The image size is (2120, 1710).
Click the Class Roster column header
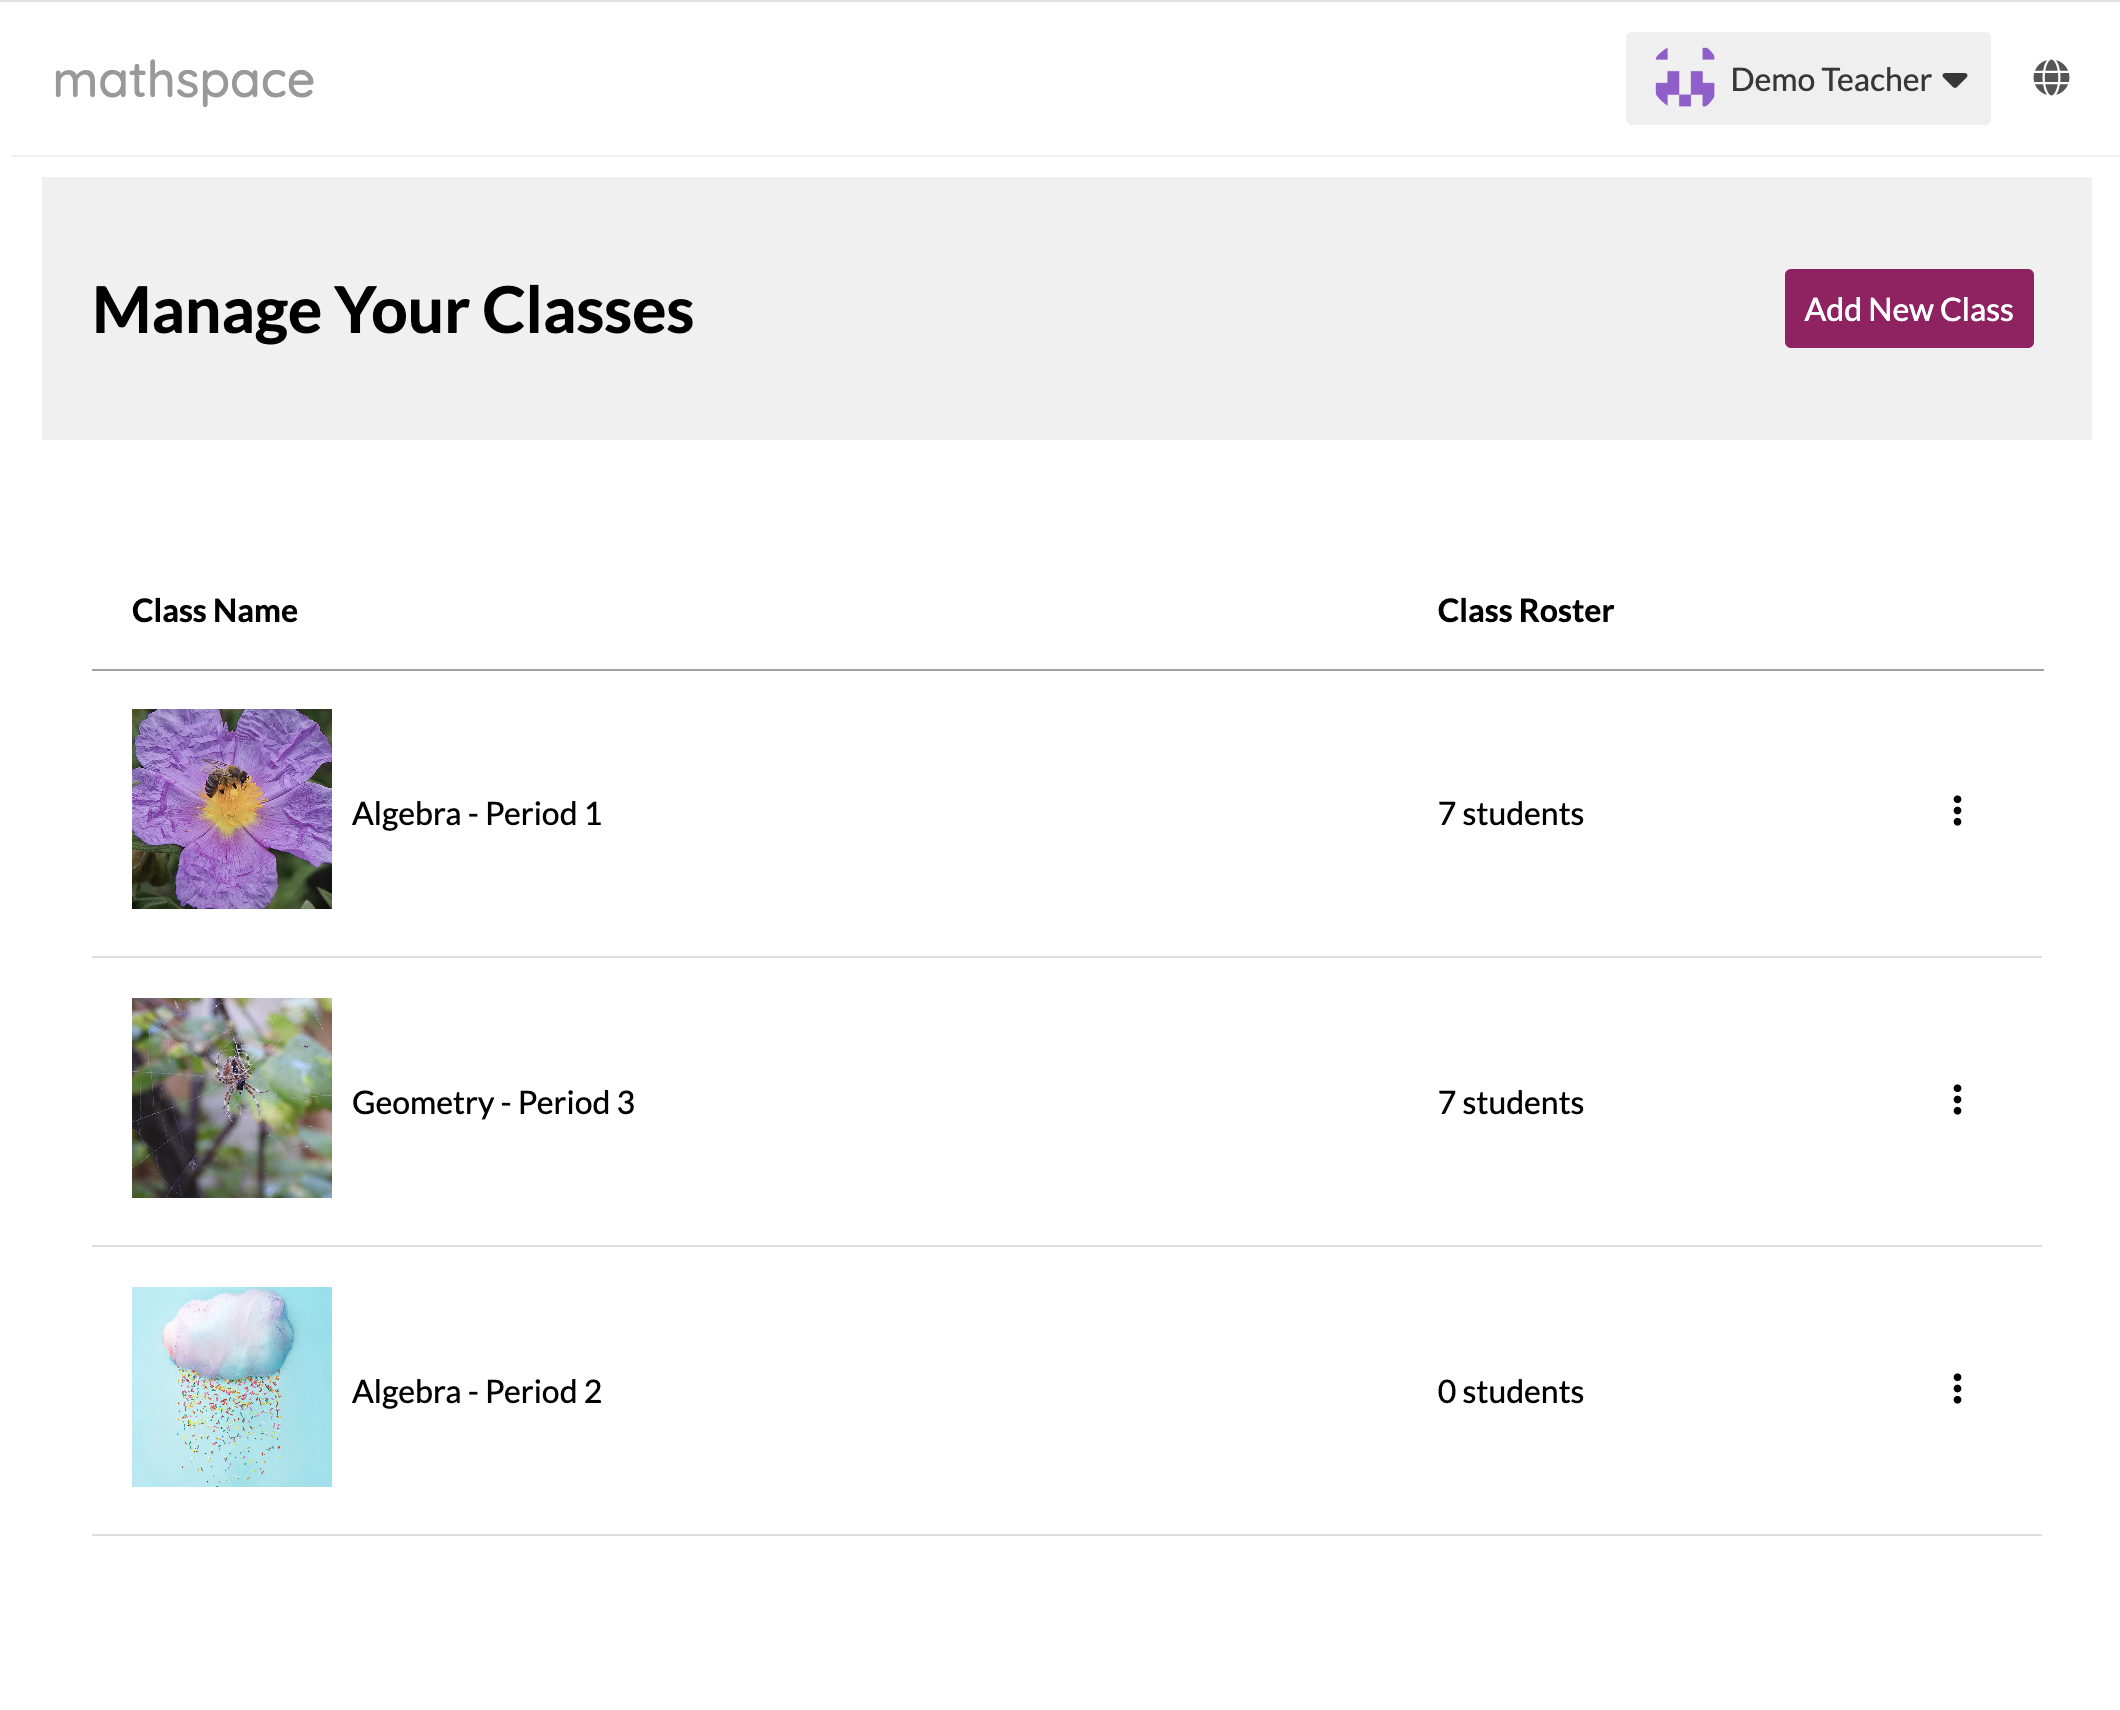tap(1525, 611)
